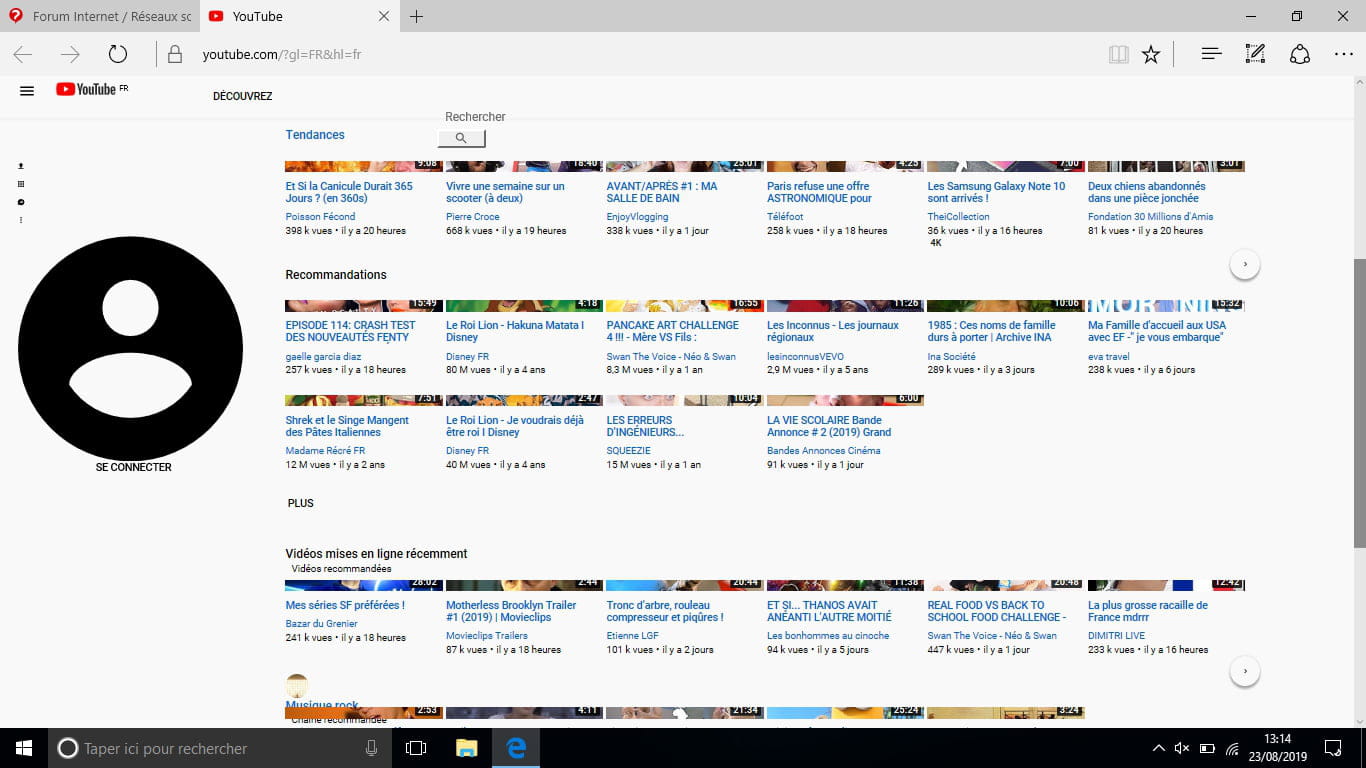Click the DÉCOUVREZ heading
Screen dimensions: 1366x768
[x=243, y=96]
